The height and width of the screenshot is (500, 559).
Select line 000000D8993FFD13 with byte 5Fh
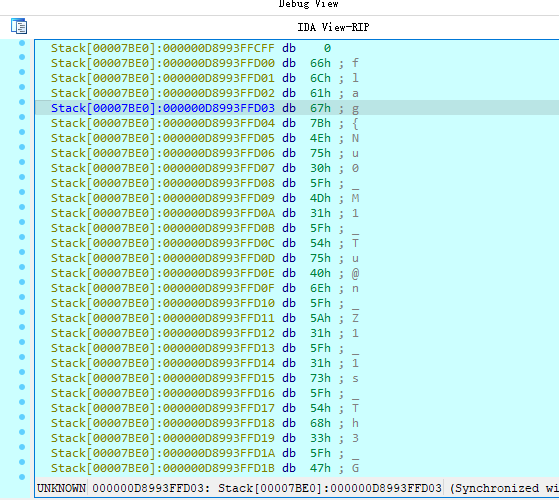205,348
